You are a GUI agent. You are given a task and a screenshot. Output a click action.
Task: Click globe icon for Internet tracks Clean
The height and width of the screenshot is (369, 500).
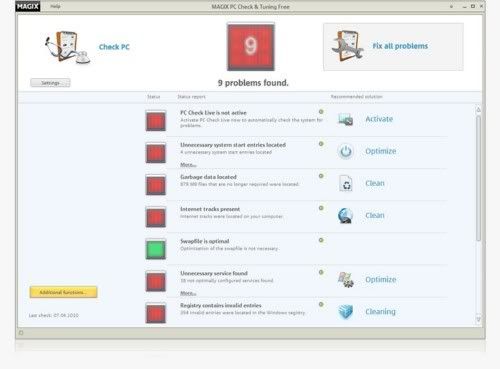click(x=345, y=216)
